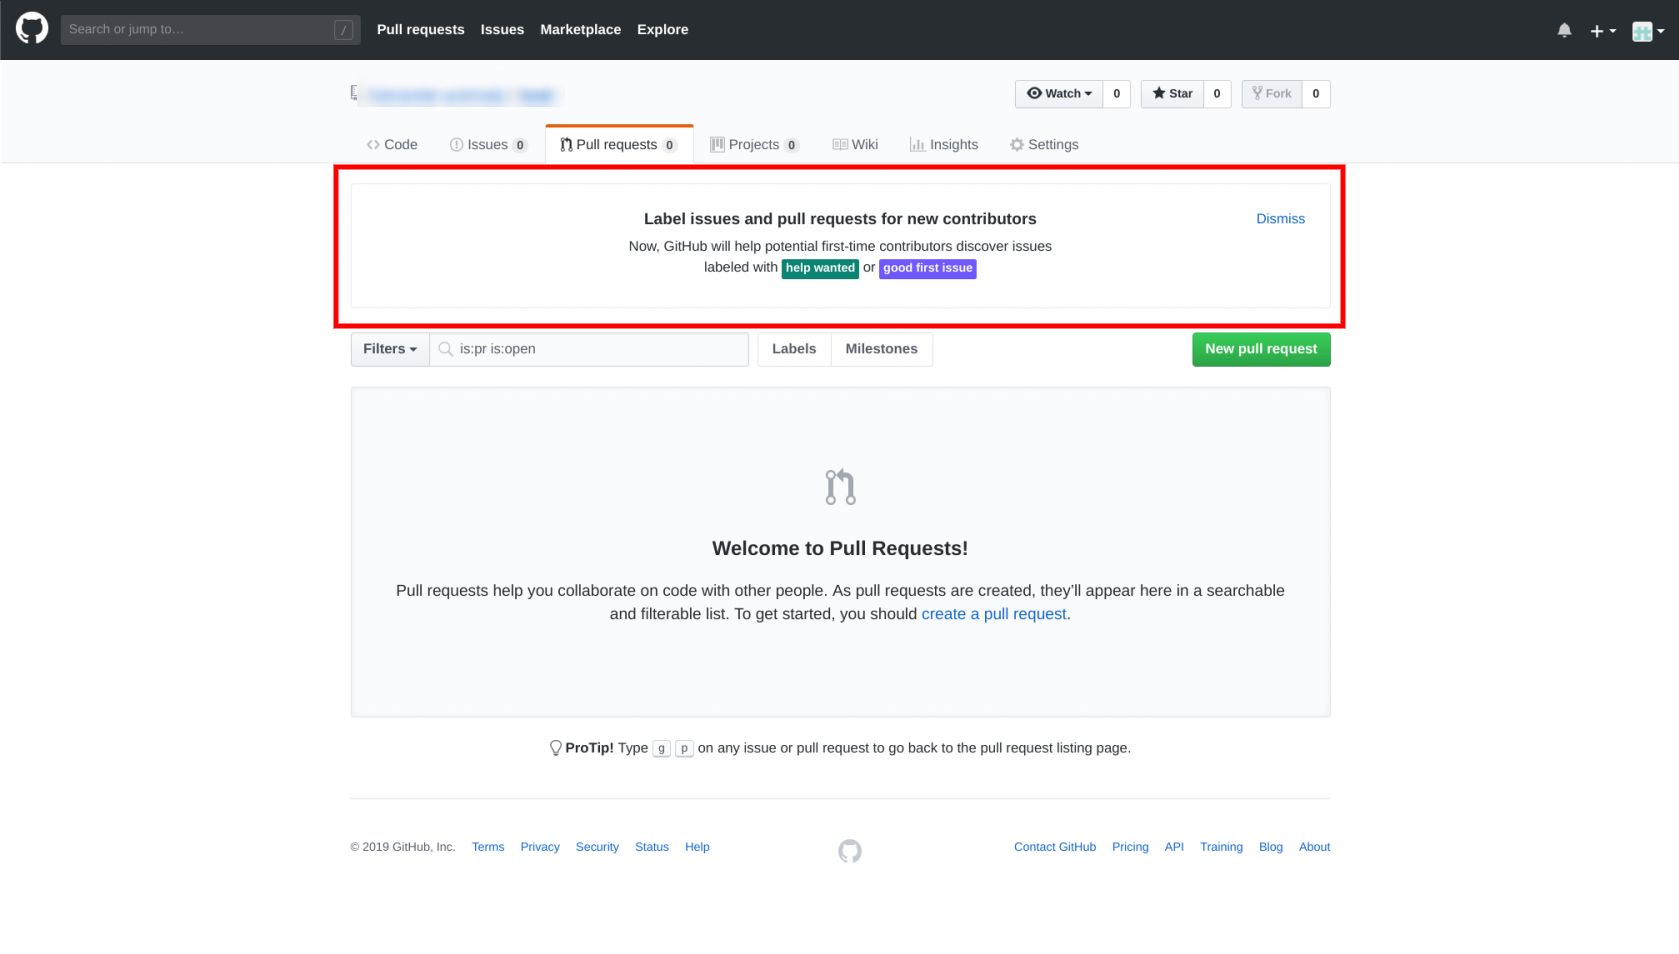This screenshot has width=1679, height=954.
Task: Open Issues in top navigation
Action: coord(502,29)
